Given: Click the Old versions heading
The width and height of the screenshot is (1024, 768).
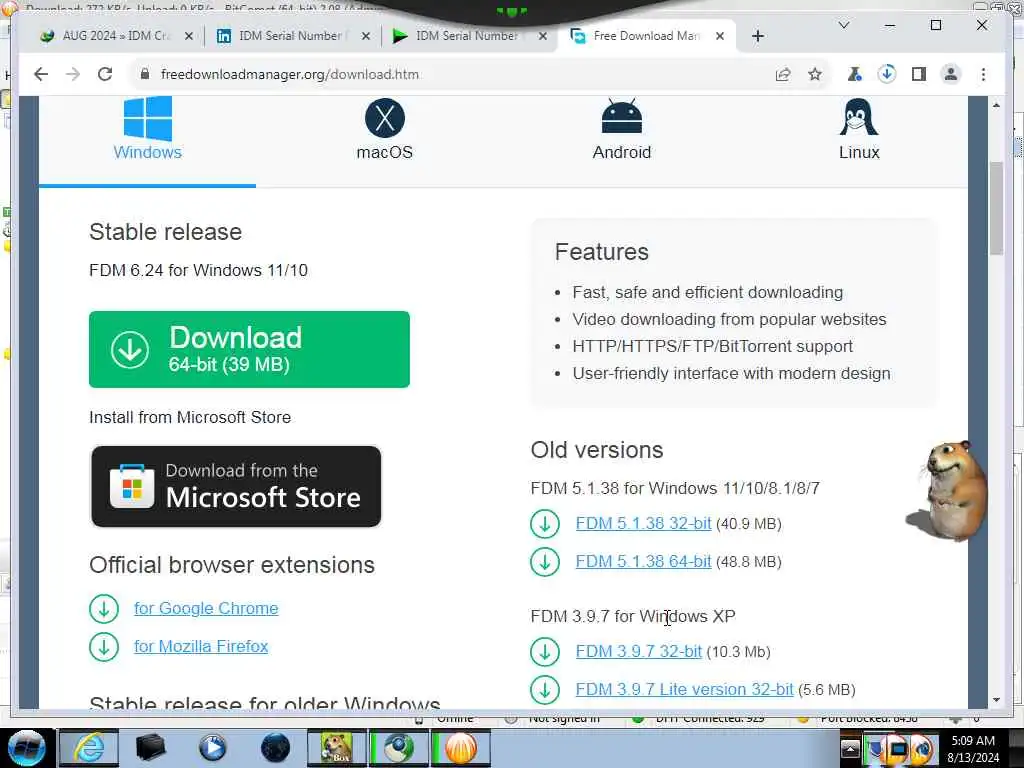Looking at the screenshot, I should pyautogui.click(x=597, y=450).
